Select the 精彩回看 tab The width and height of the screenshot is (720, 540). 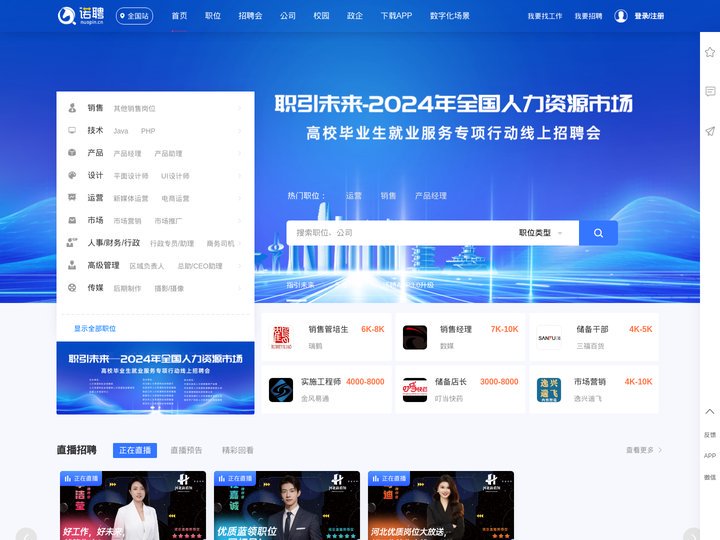point(238,450)
